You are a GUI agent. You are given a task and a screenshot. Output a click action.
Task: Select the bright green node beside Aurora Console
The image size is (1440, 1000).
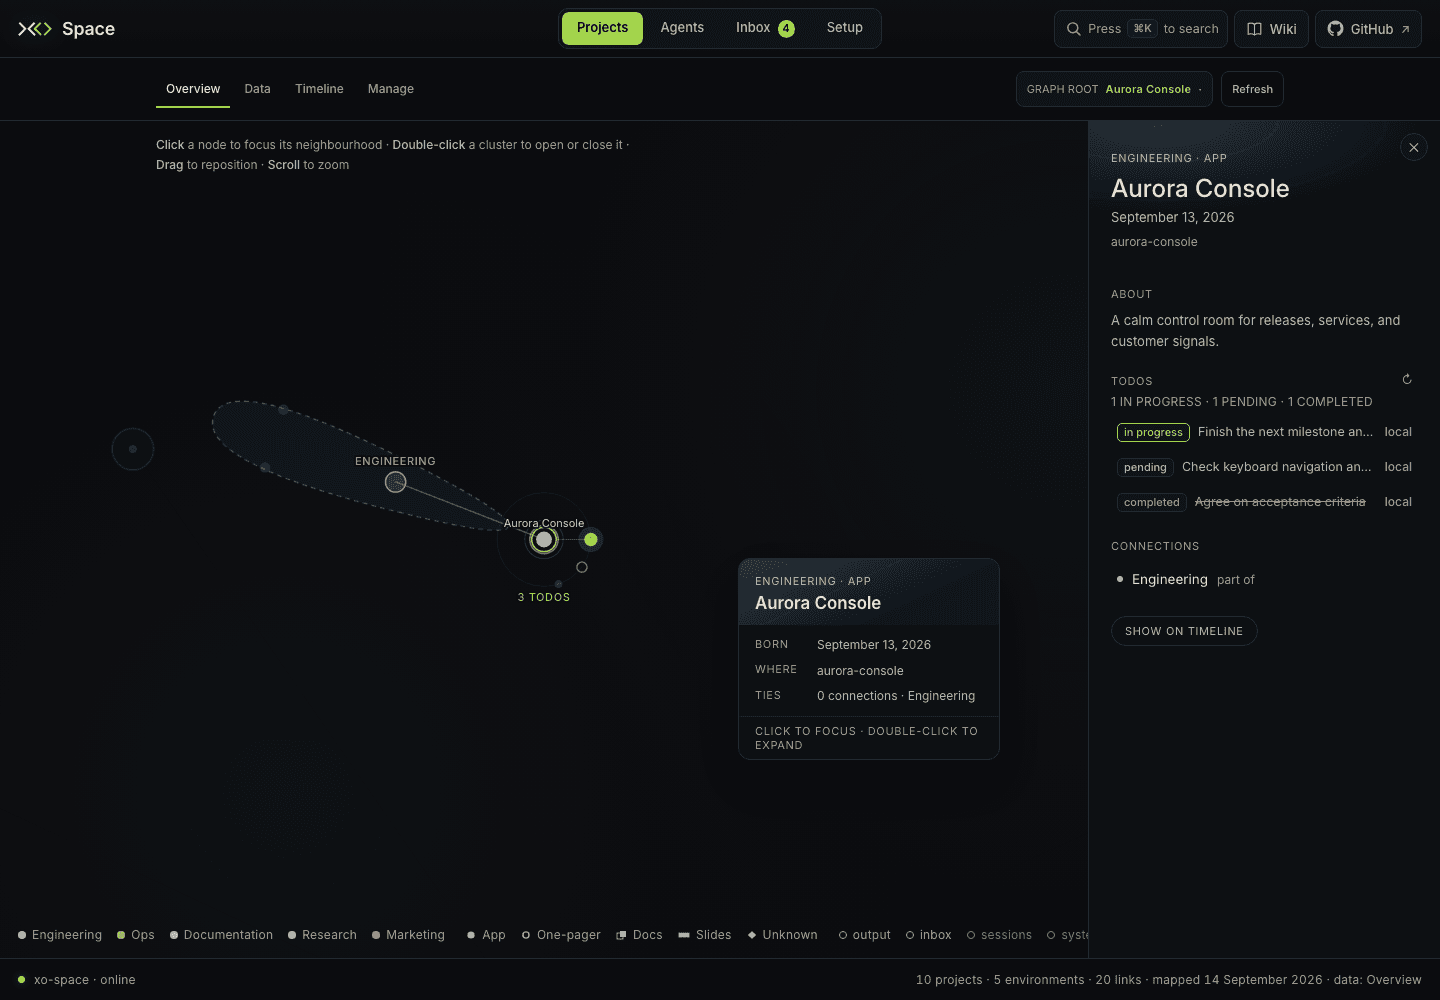591,540
